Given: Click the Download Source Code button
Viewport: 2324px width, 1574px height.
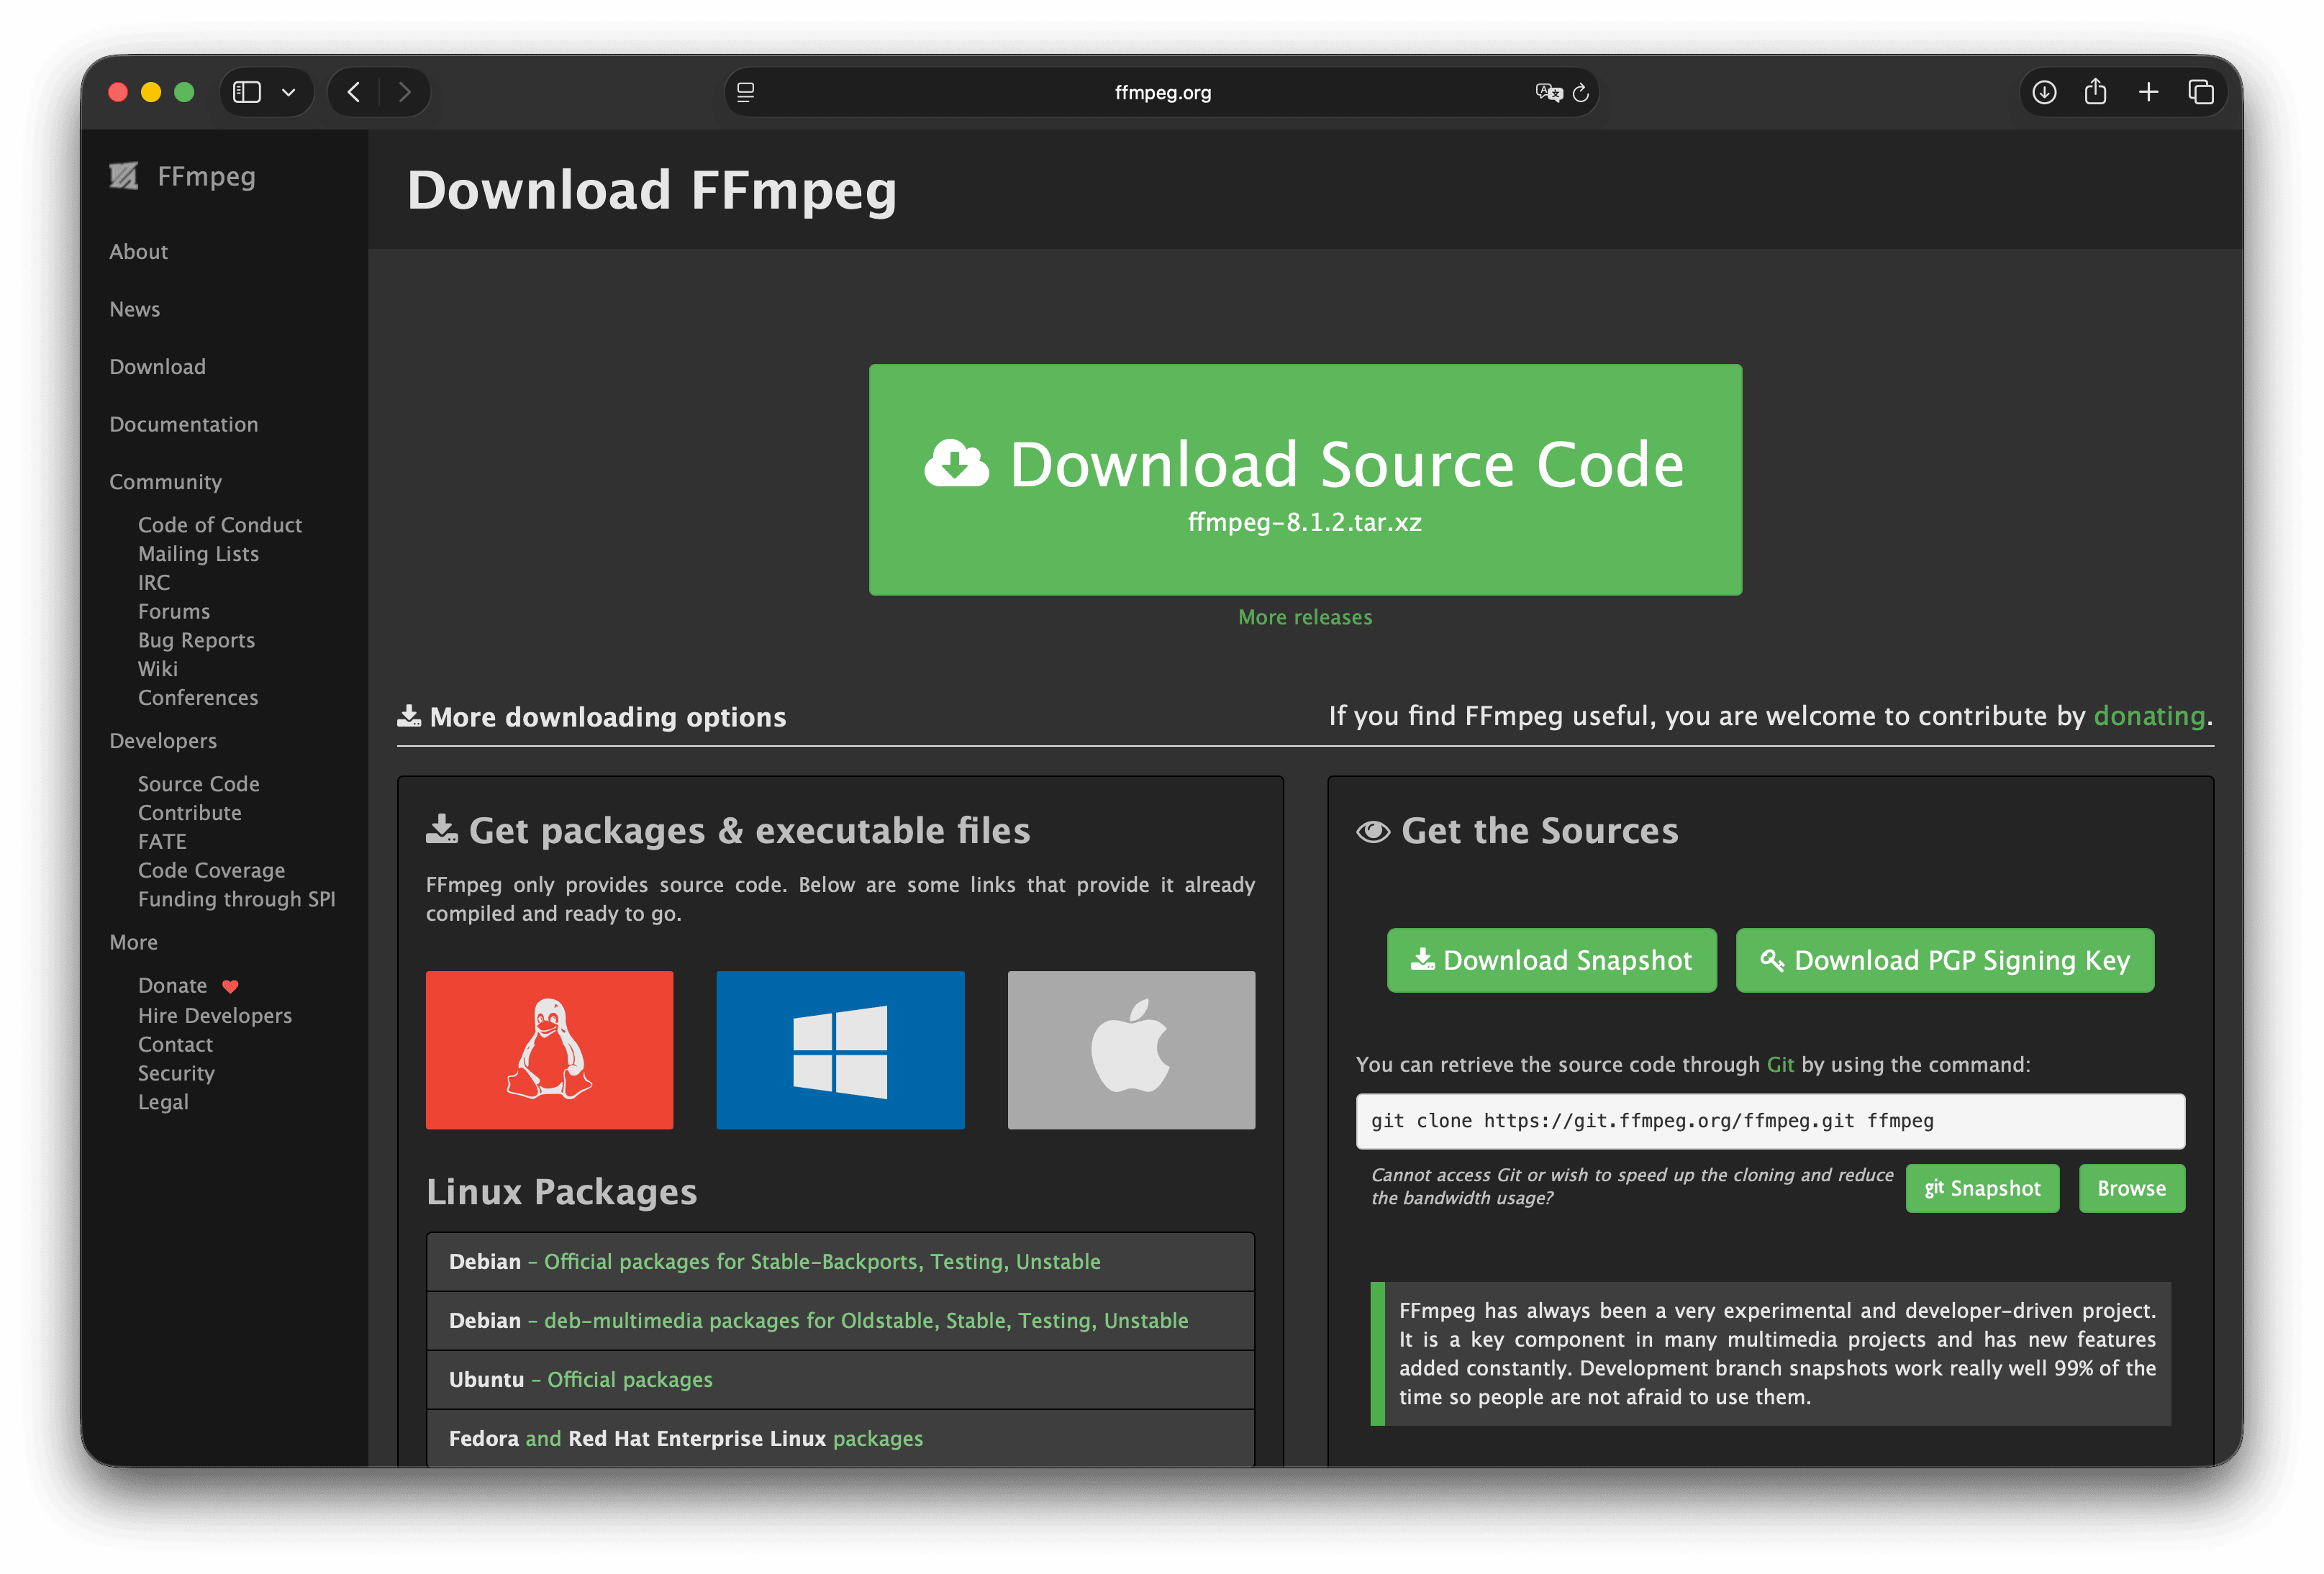Looking at the screenshot, I should click(1305, 480).
